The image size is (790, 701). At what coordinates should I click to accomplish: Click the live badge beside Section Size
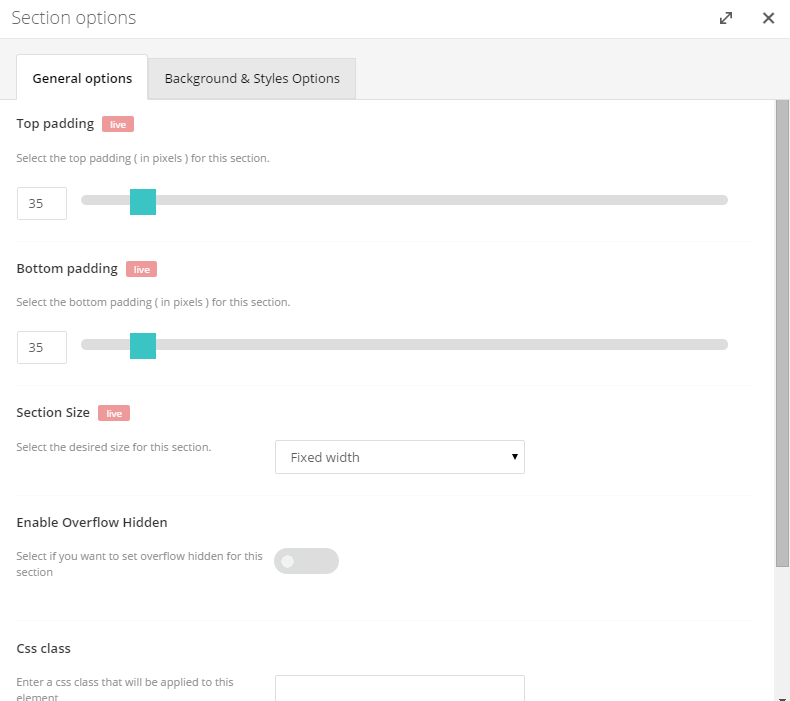114,413
